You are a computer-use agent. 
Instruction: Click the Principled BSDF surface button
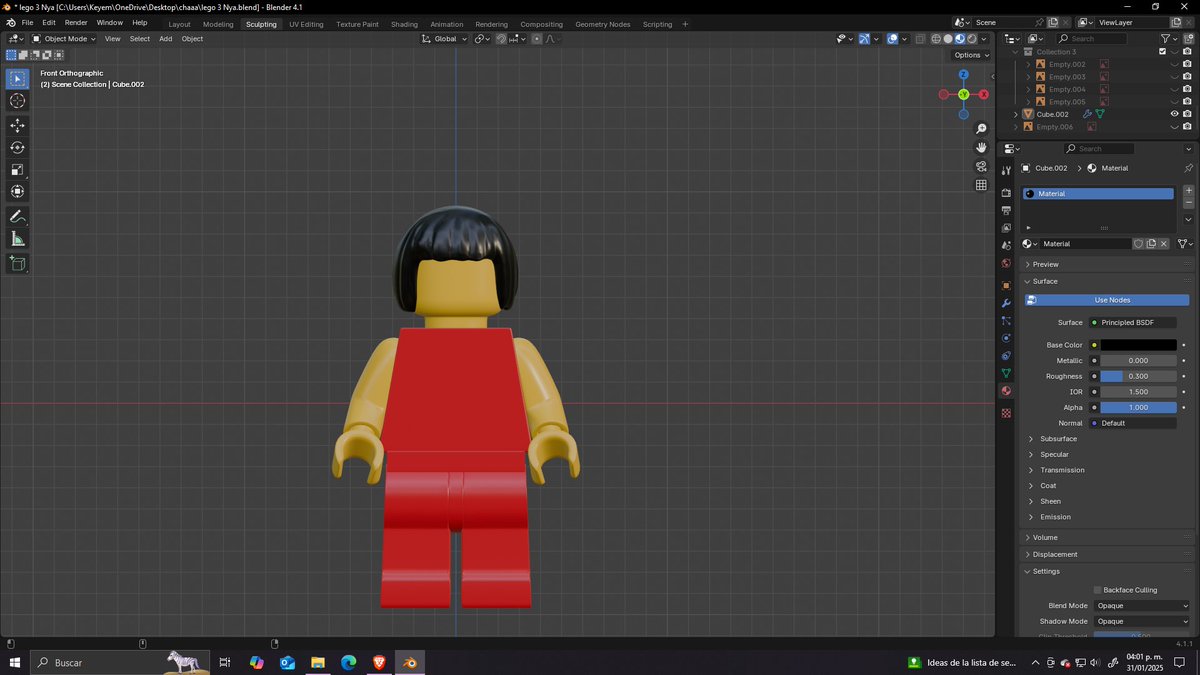[x=1133, y=323]
